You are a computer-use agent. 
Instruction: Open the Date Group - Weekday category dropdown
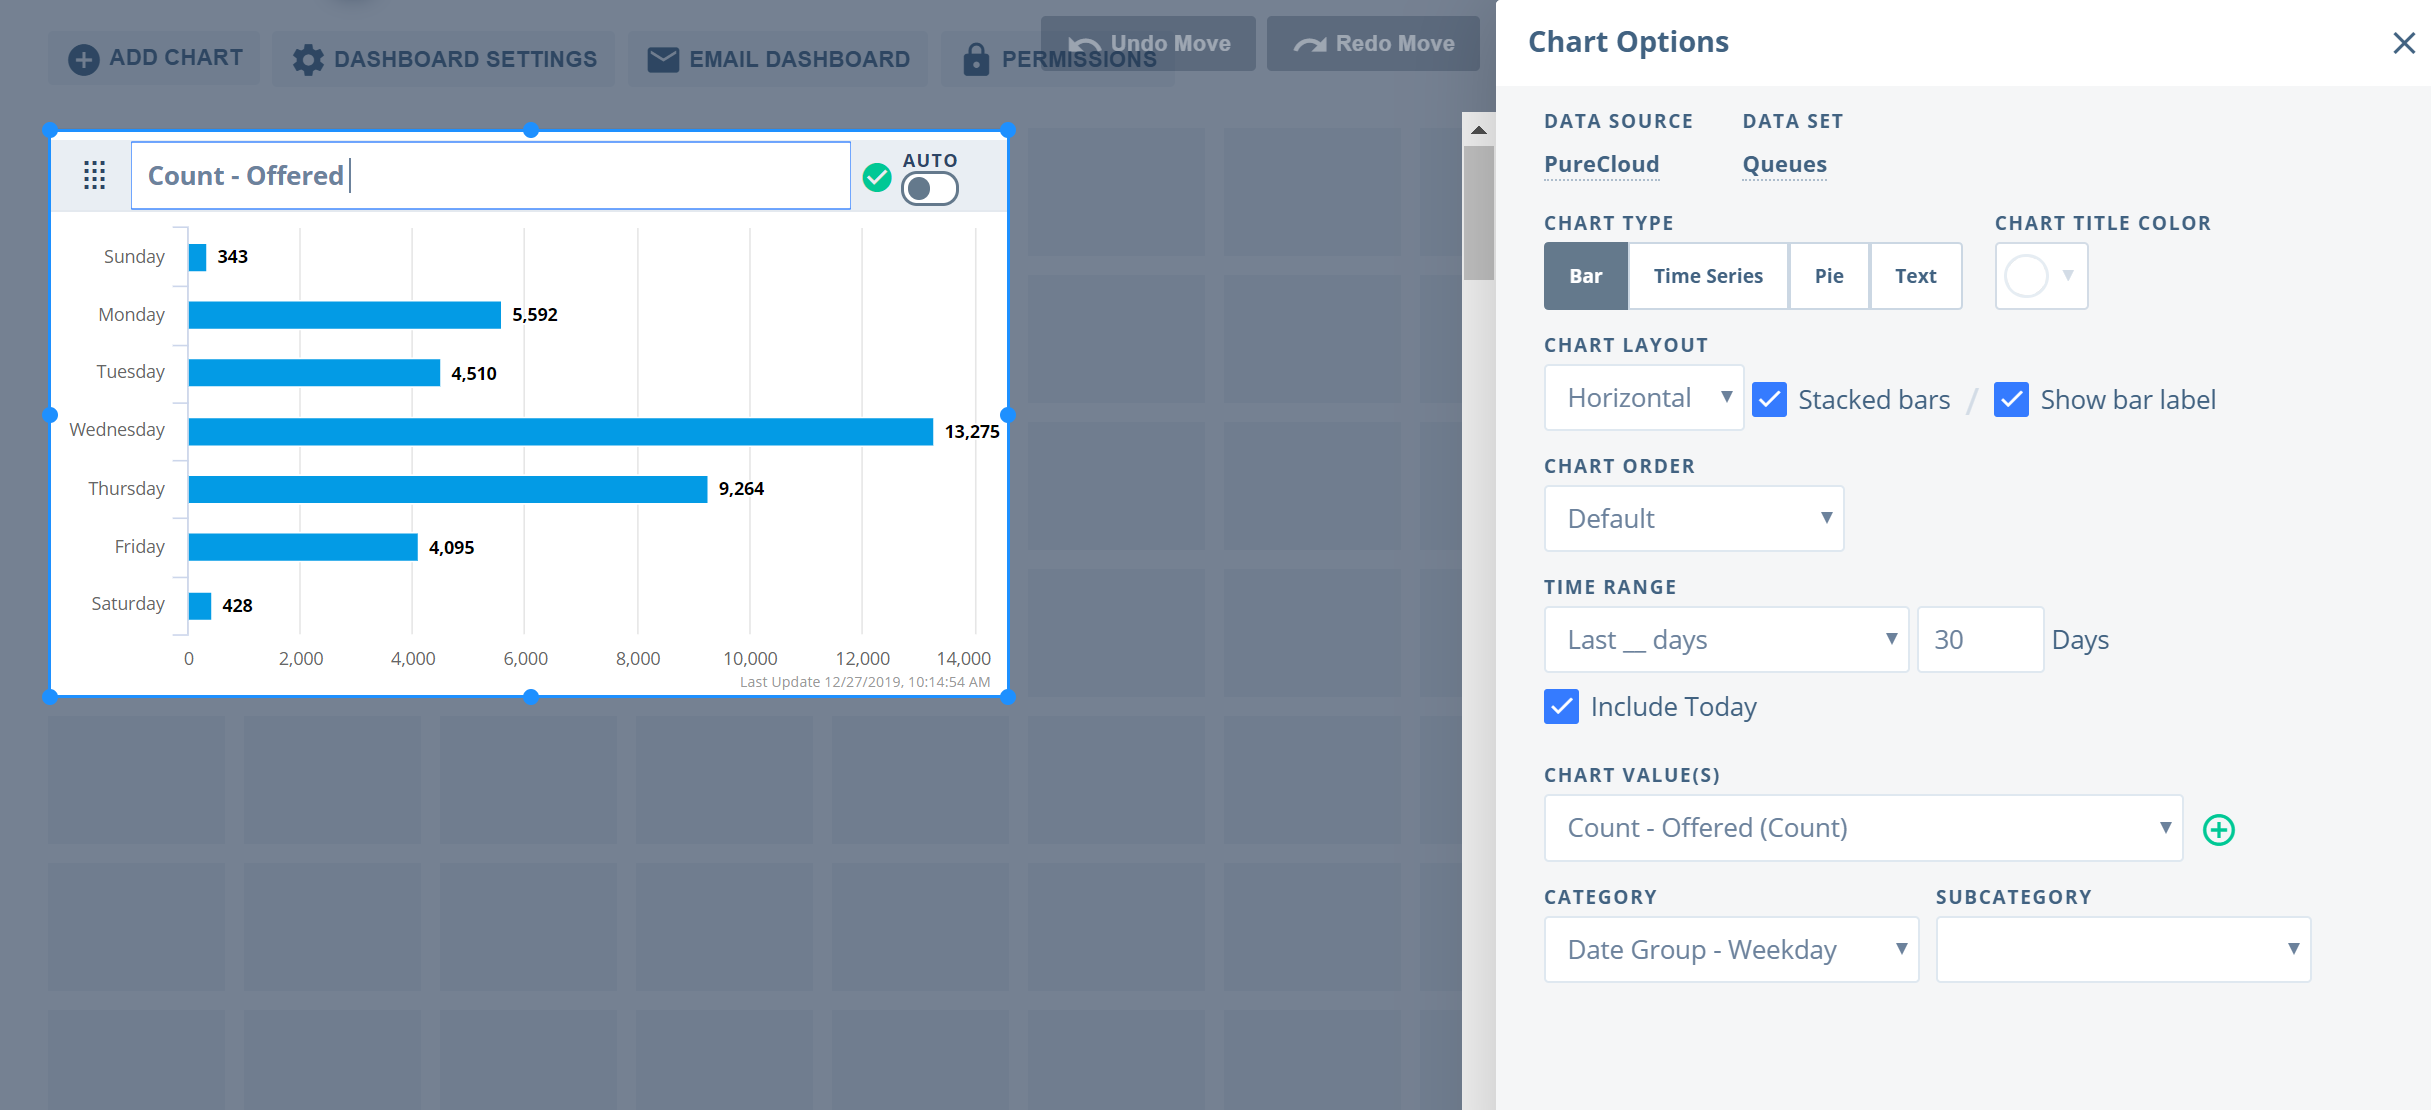pyautogui.click(x=1732, y=949)
